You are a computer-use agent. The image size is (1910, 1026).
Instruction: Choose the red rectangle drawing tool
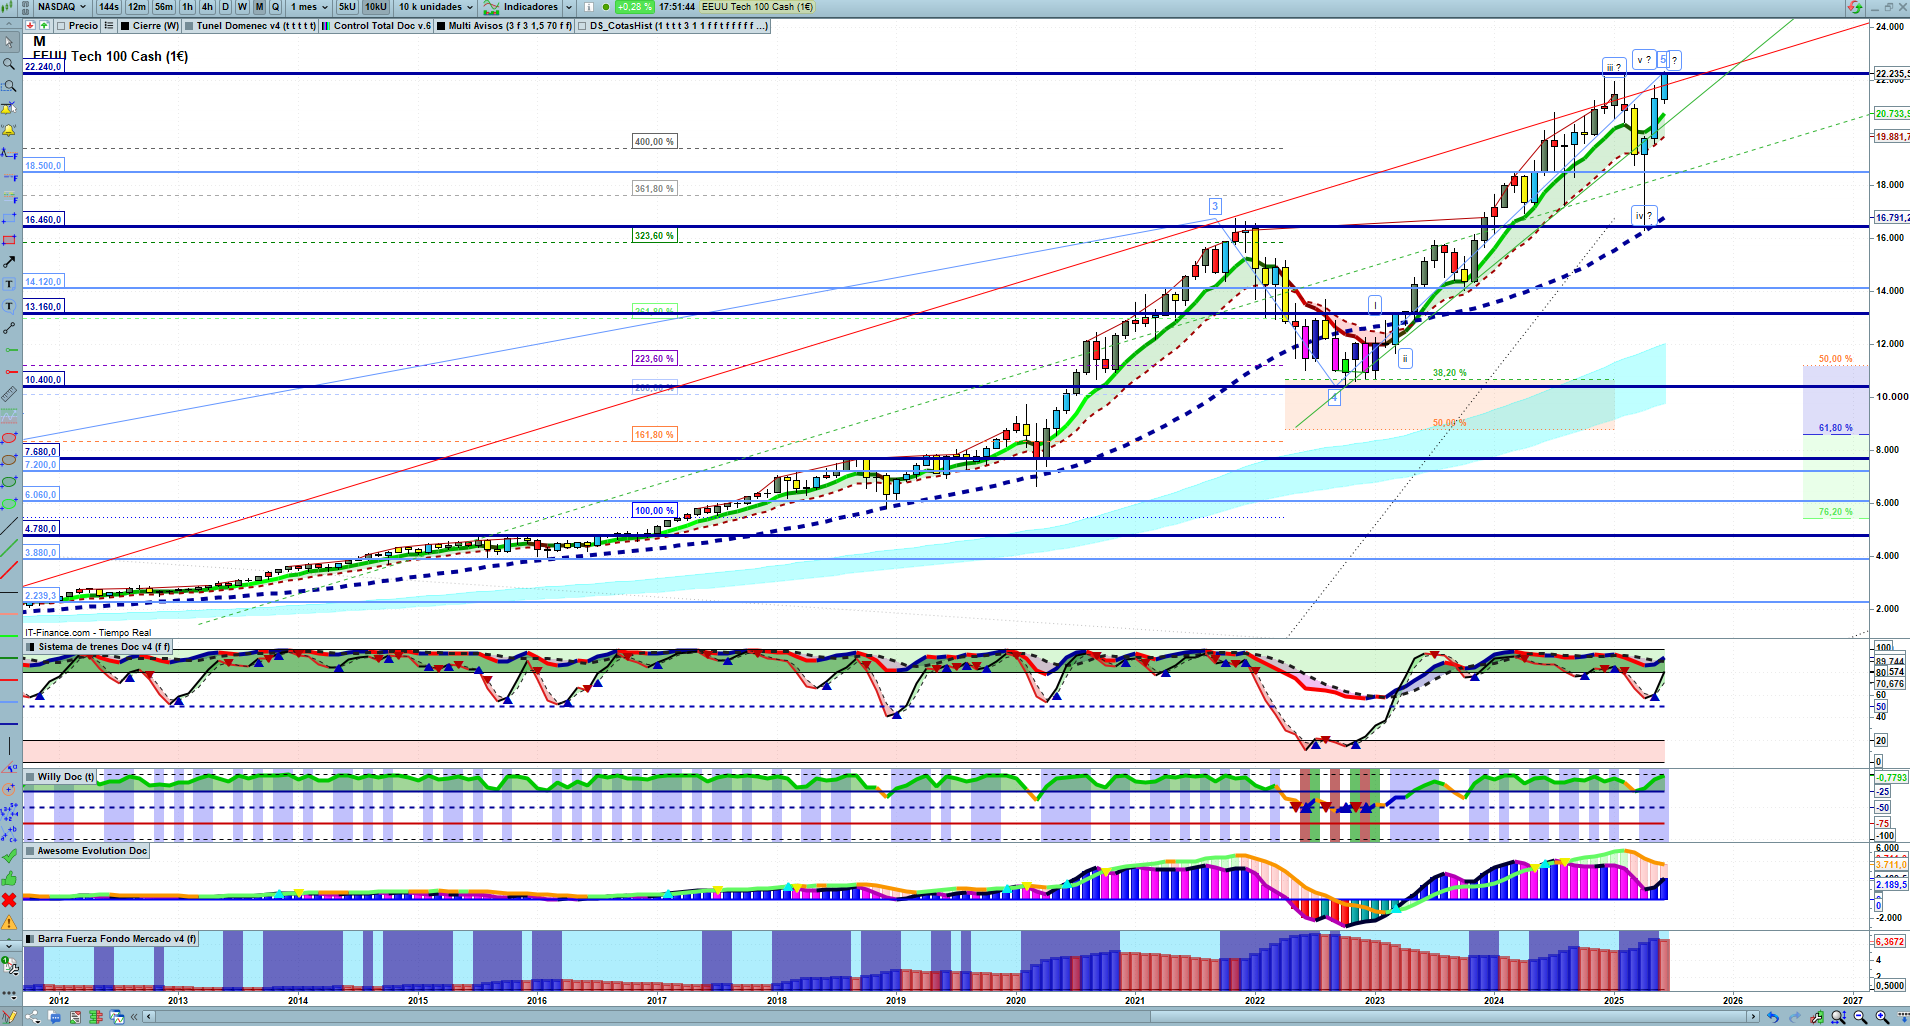click(x=9, y=240)
